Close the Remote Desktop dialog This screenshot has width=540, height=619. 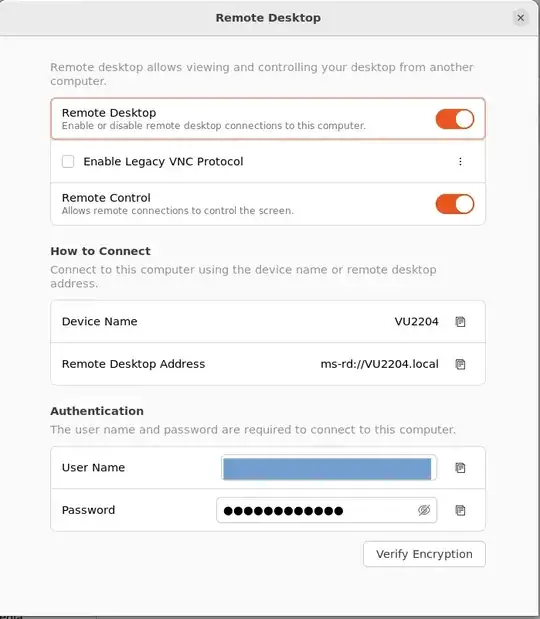click(521, 18)
